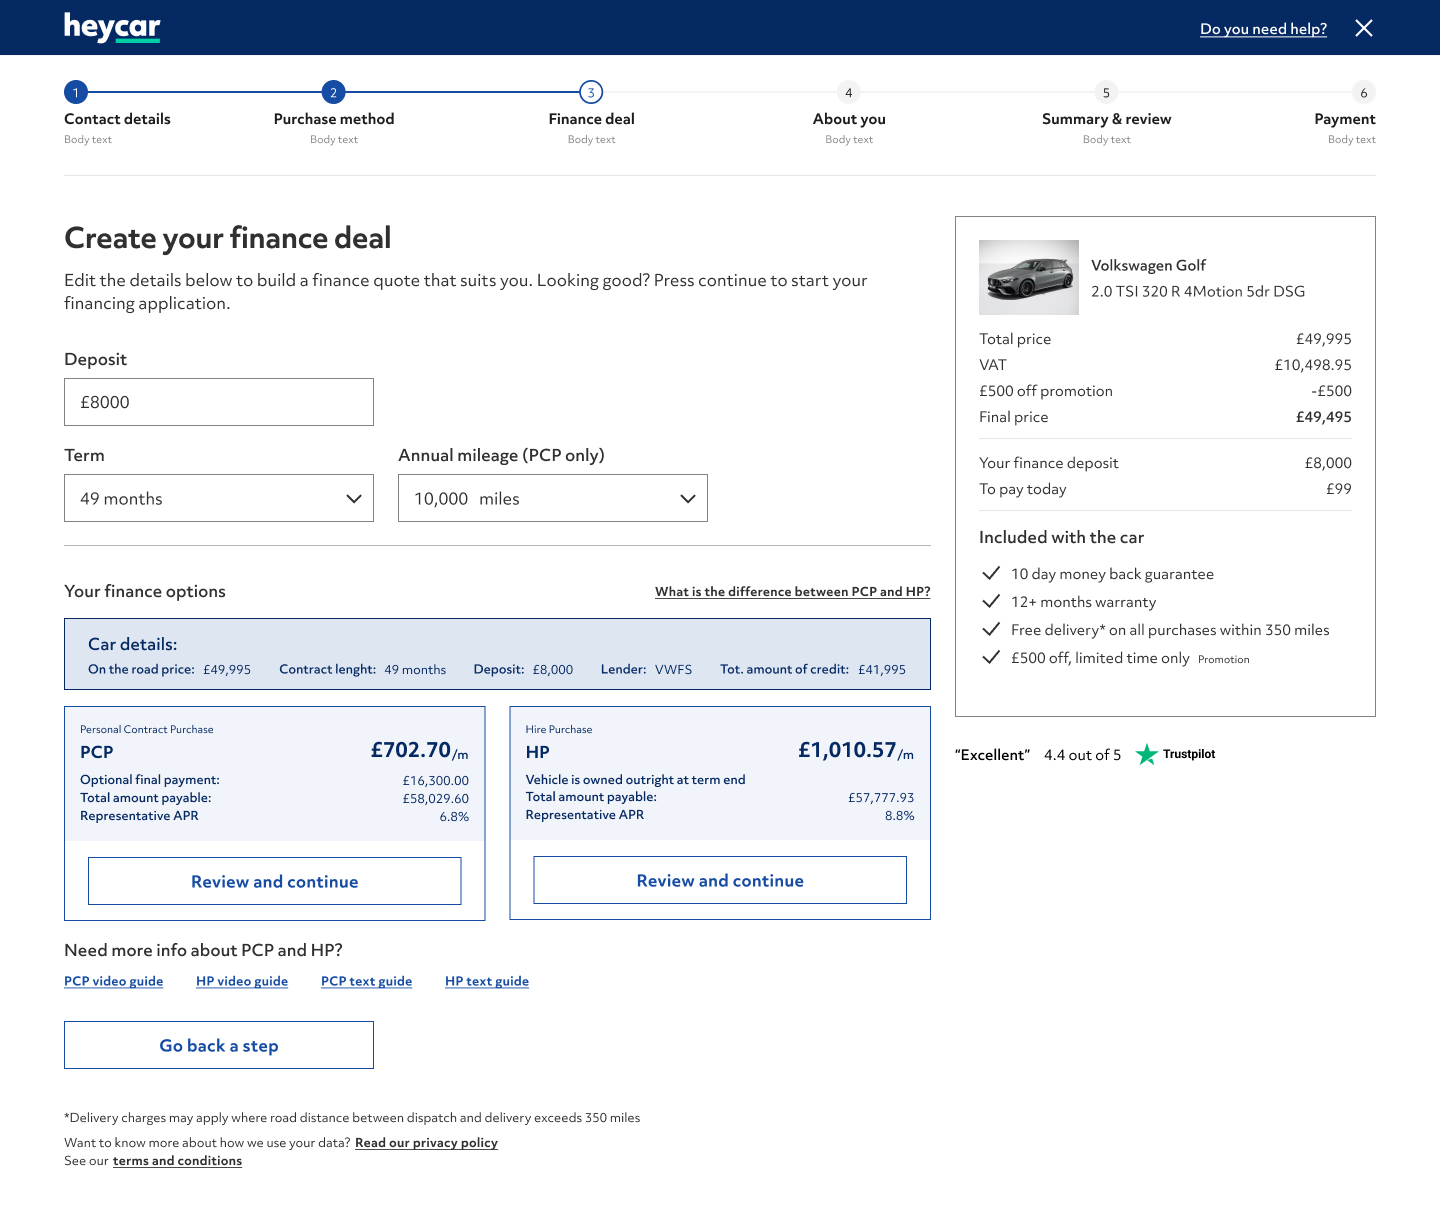This screenshot has height=1209, width=1440.
Task: Close the checkout with the X button
Action: pos(1364,28)
